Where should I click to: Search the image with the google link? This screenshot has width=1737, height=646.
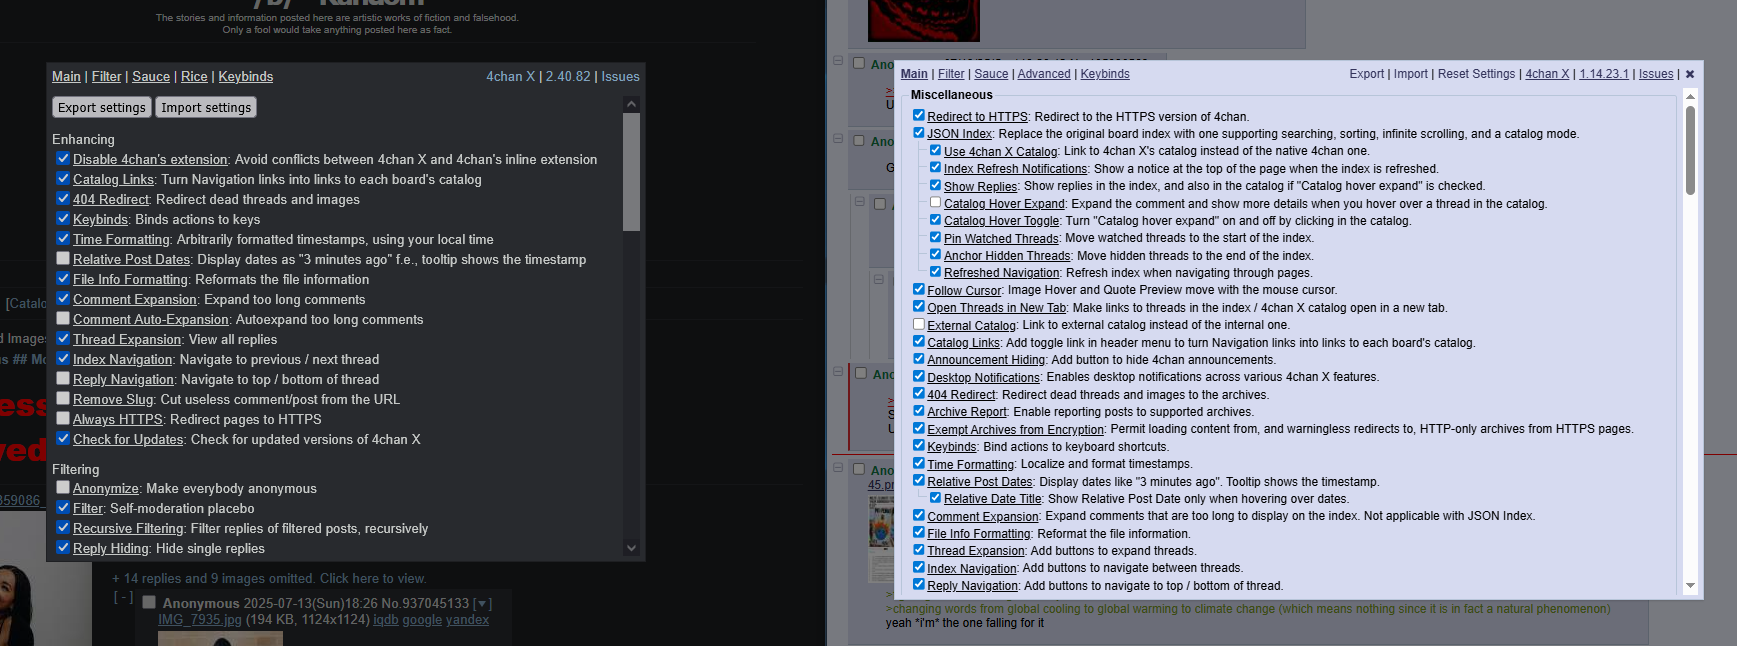click(422, 620)
